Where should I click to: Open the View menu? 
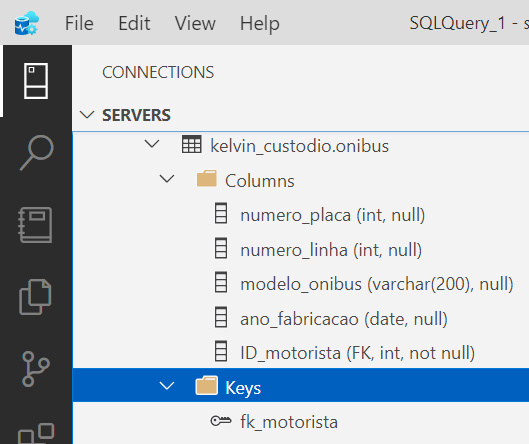pyautogui.click(x=195, y=23)
